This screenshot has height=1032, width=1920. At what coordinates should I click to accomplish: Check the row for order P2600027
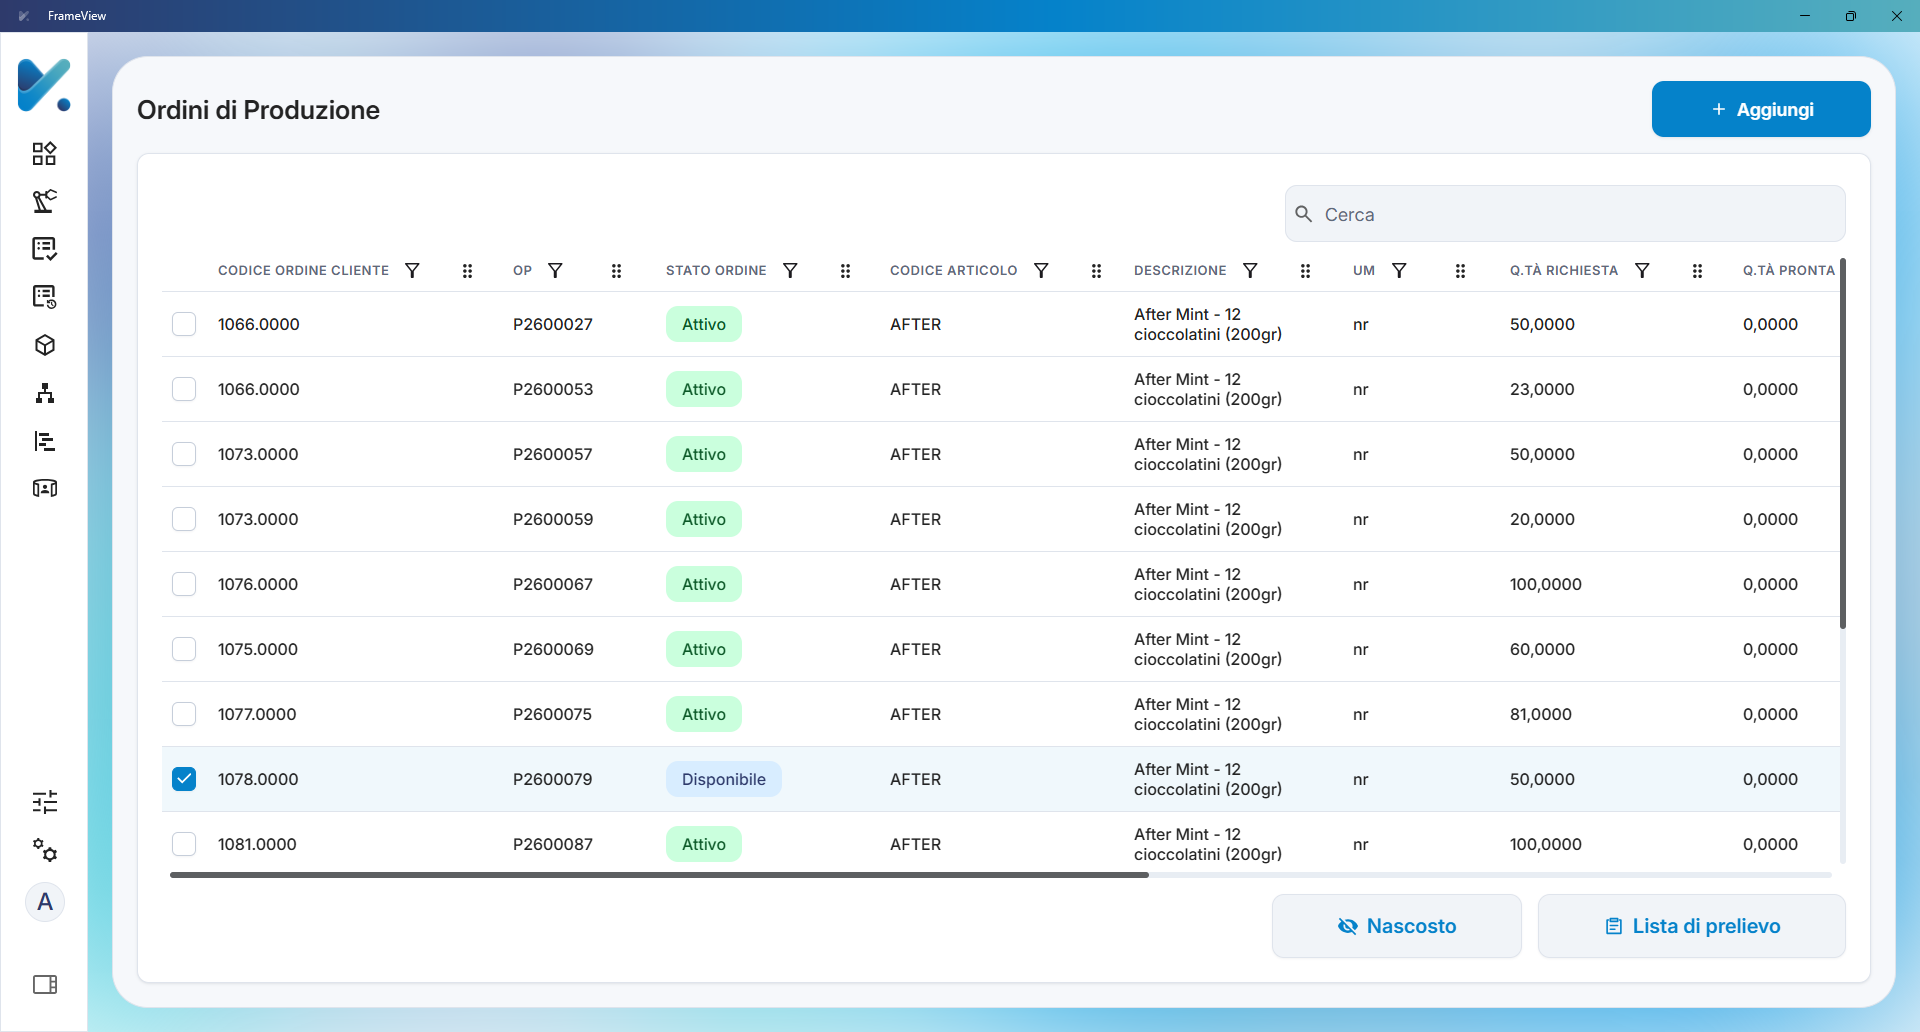184,324
